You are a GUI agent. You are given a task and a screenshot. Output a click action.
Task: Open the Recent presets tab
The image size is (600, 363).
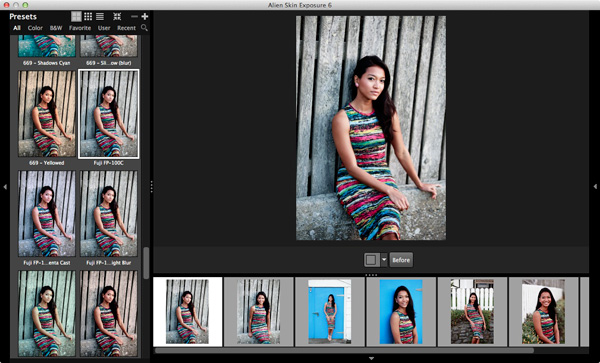tap(126, 28)
